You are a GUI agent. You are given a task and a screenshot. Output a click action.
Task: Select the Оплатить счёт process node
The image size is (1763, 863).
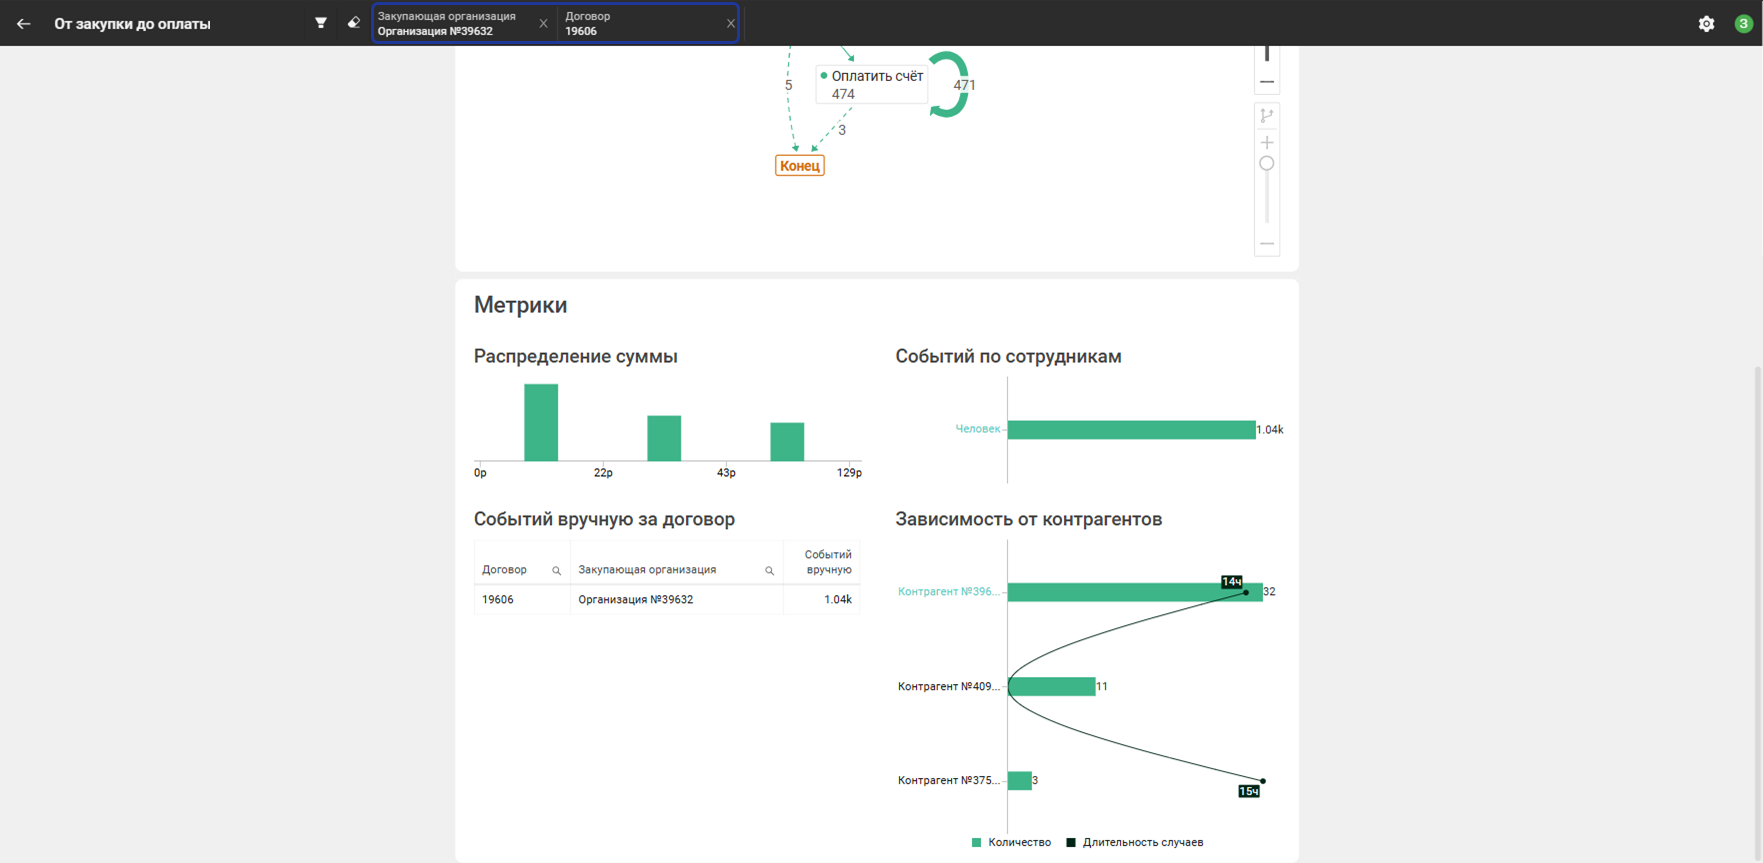(x=872, y=85)
